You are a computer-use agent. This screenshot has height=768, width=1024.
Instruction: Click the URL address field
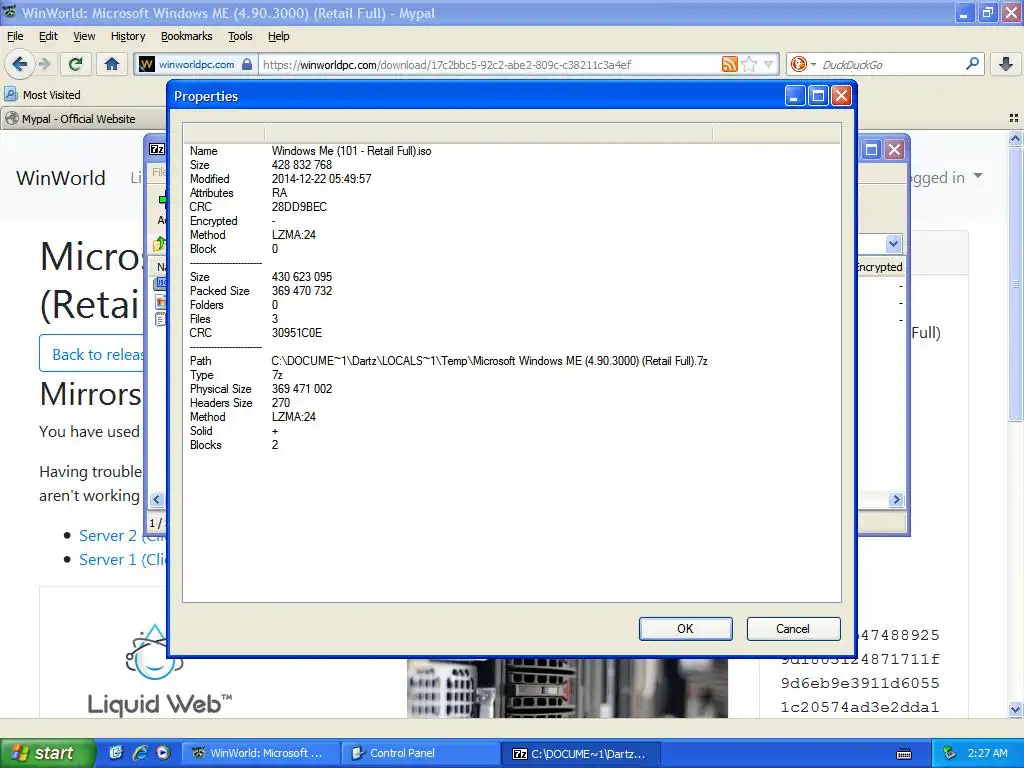click(x=490, y=64)
